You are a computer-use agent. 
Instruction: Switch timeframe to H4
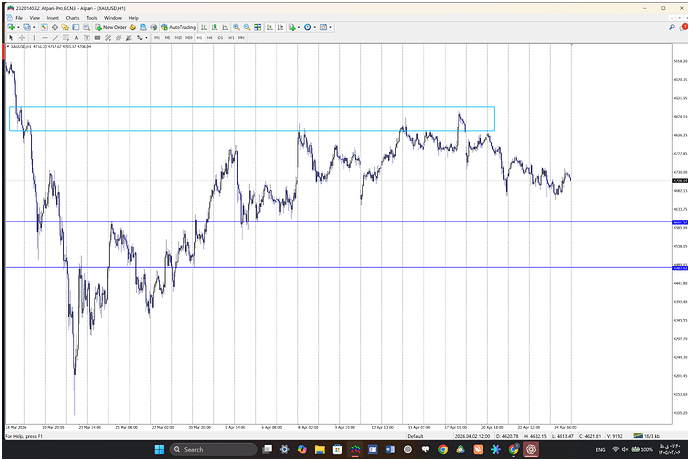(209, 38)
